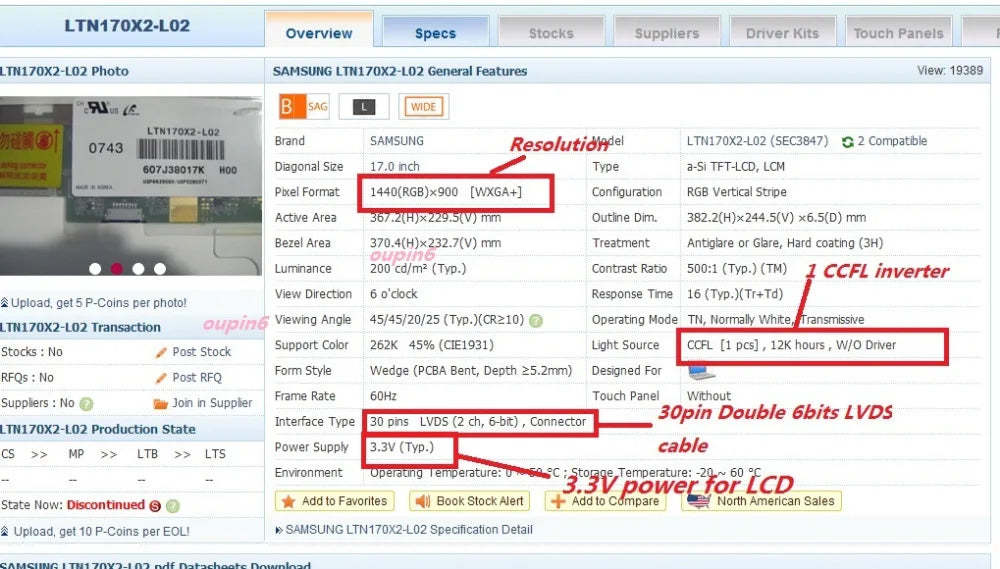Click the RFQs : No row

(x=27, y=378)
